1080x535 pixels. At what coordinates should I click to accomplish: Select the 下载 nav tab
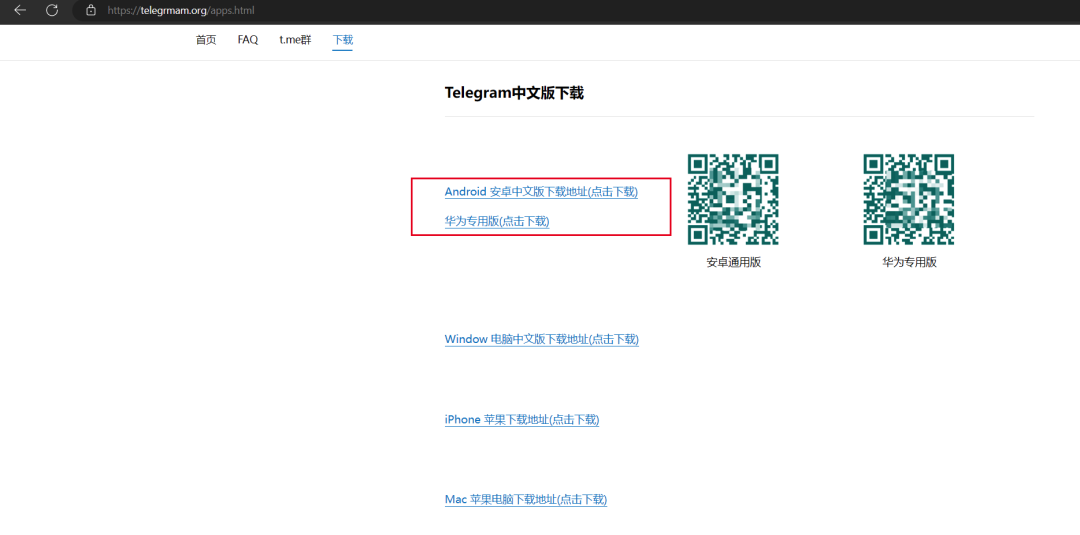pyautogui.click(x=342, y=40)
